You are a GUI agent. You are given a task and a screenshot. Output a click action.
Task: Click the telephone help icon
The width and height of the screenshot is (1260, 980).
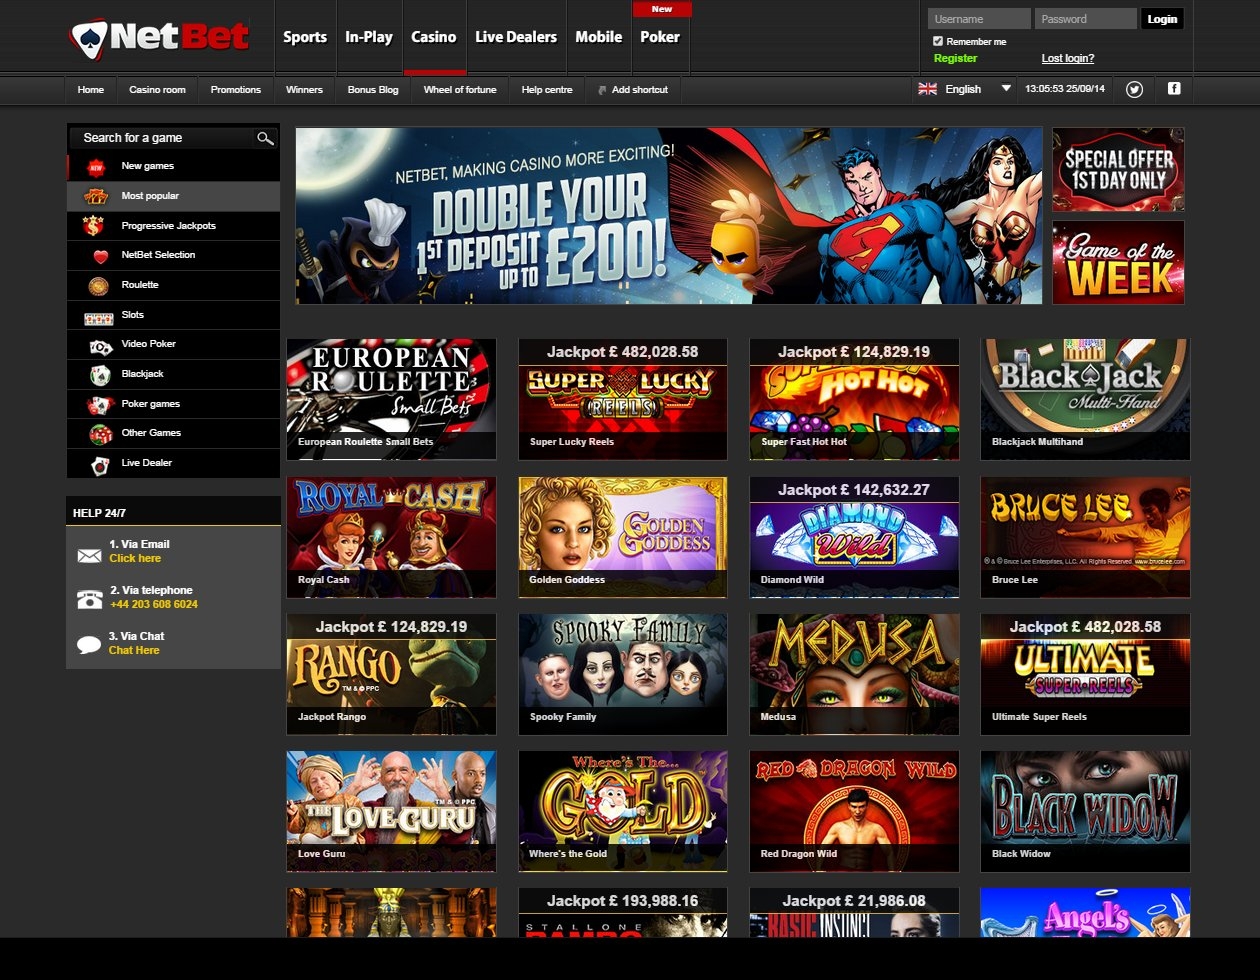click(x=89, y=598)
